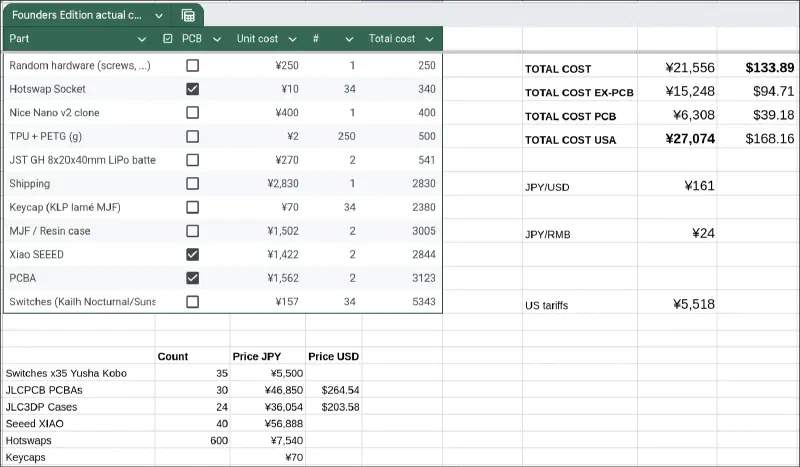Check the PCB box for Nice Nano v2 clone

[x=192, y=112]
